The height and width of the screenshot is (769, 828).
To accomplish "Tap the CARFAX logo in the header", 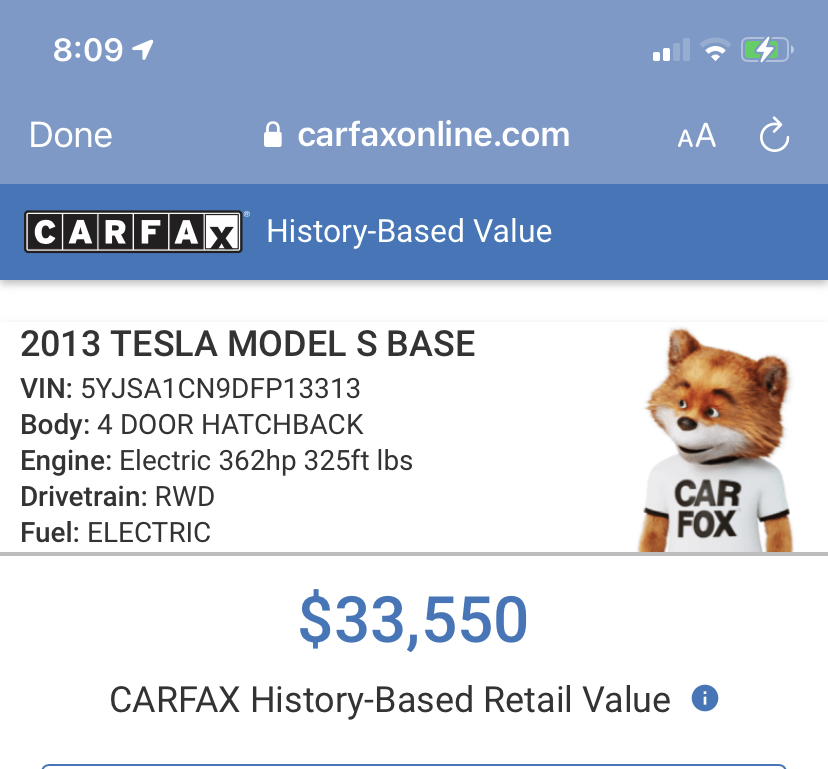I will (133, 232).
